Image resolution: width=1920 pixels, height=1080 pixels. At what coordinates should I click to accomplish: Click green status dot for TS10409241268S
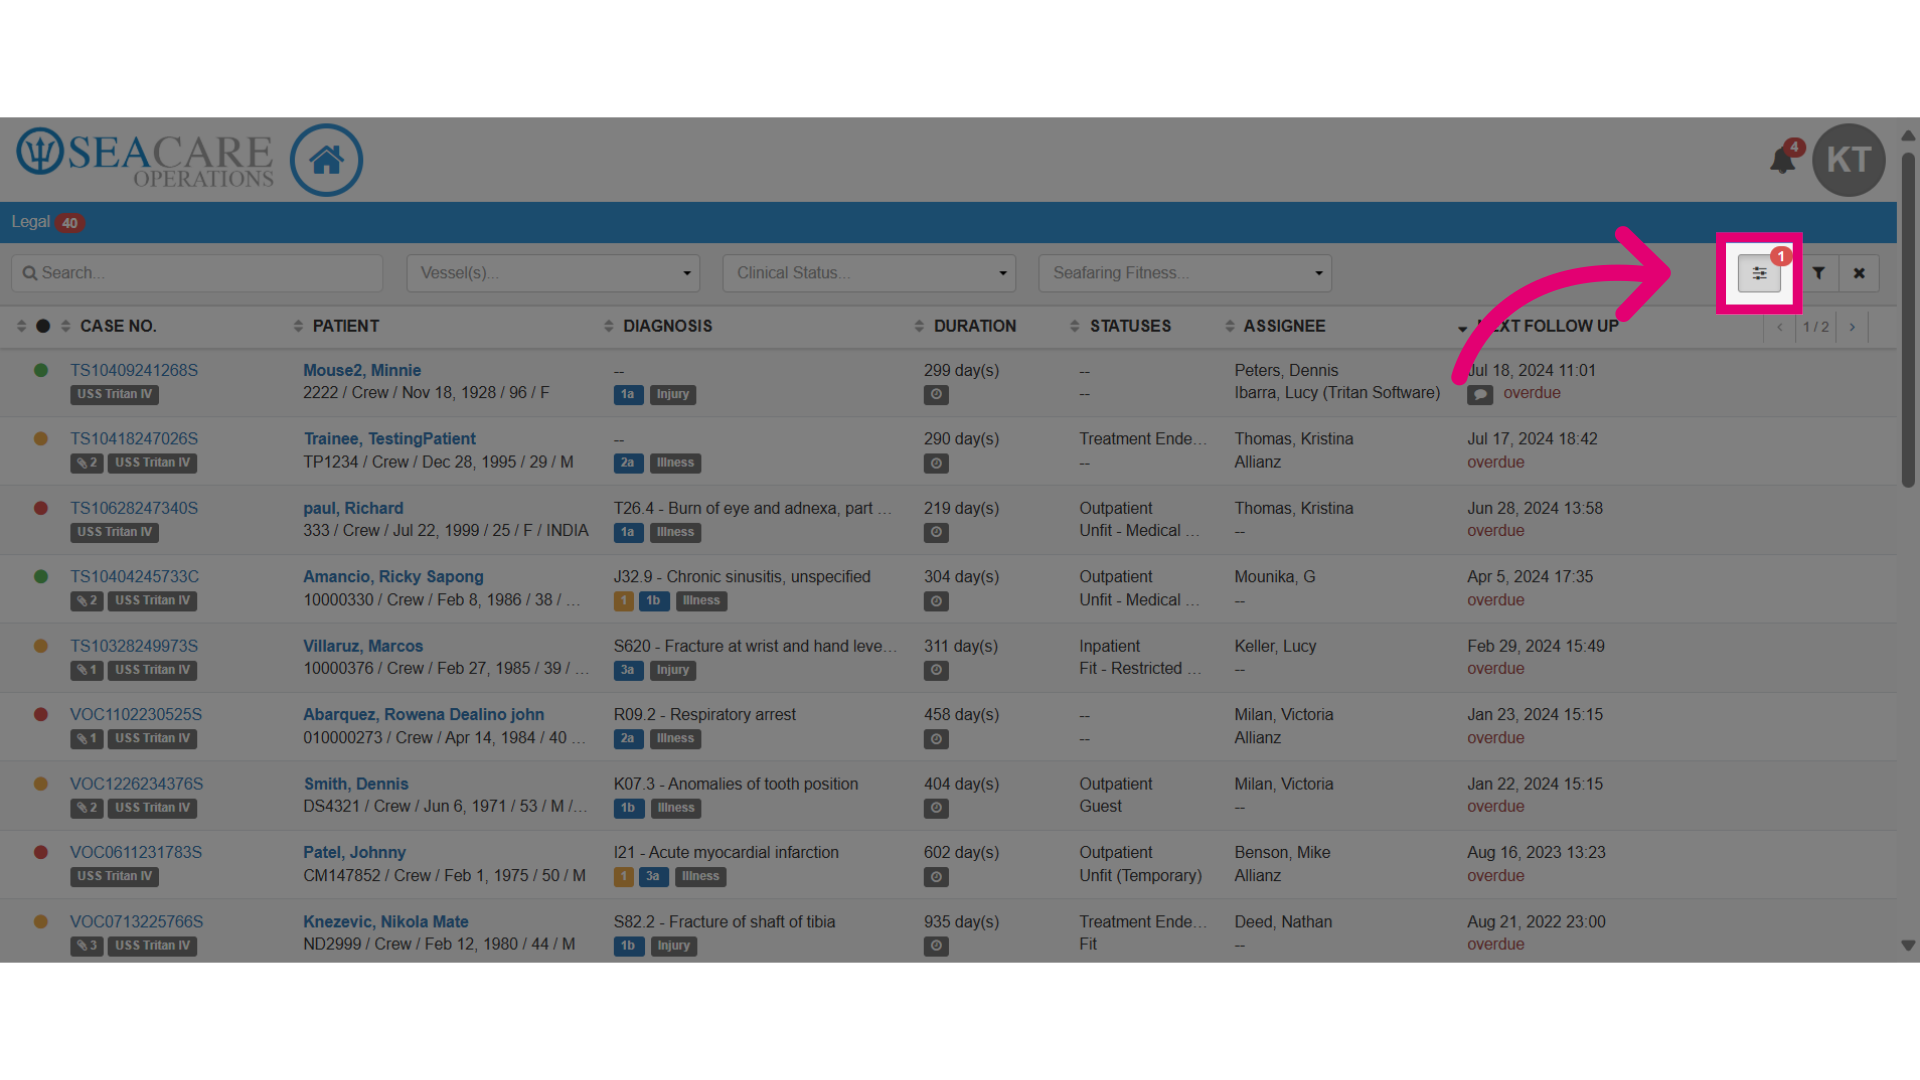pos(41,371)
